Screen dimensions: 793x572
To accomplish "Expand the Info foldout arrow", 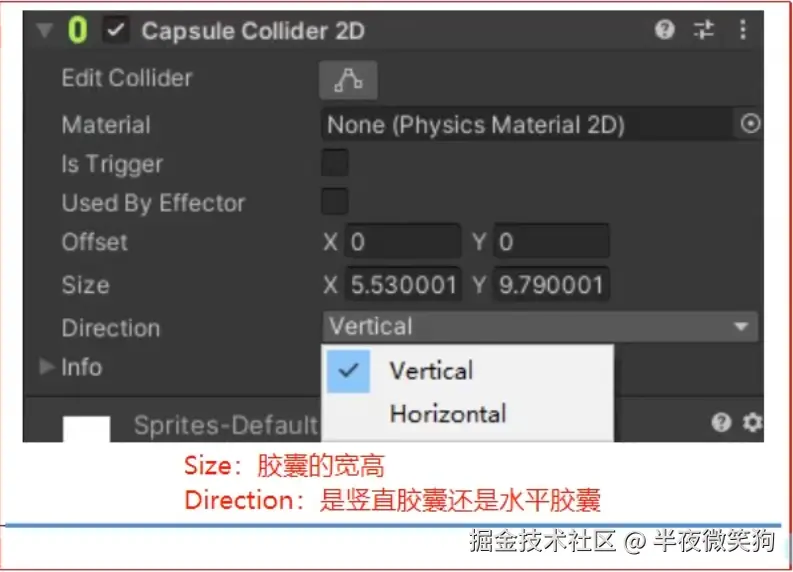I will [x=47, y=366].
